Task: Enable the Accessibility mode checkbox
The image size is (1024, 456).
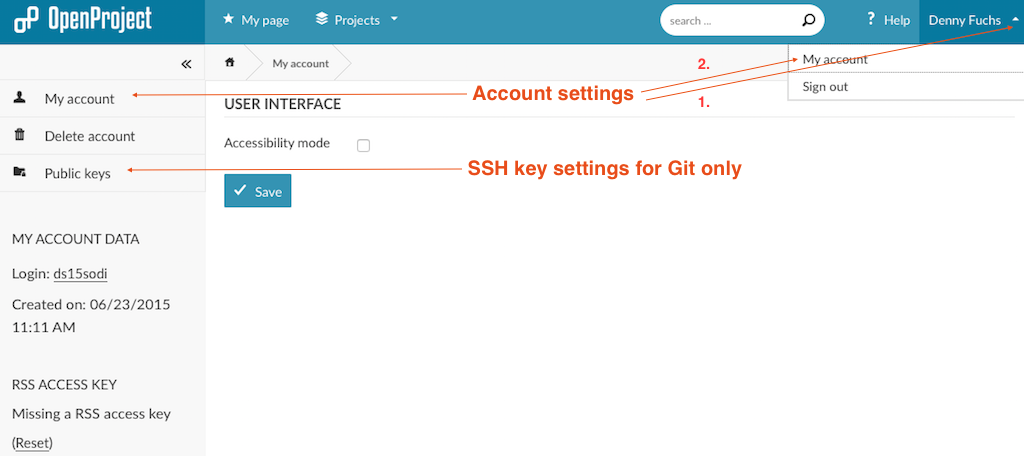Action: [x=363, y=145]
